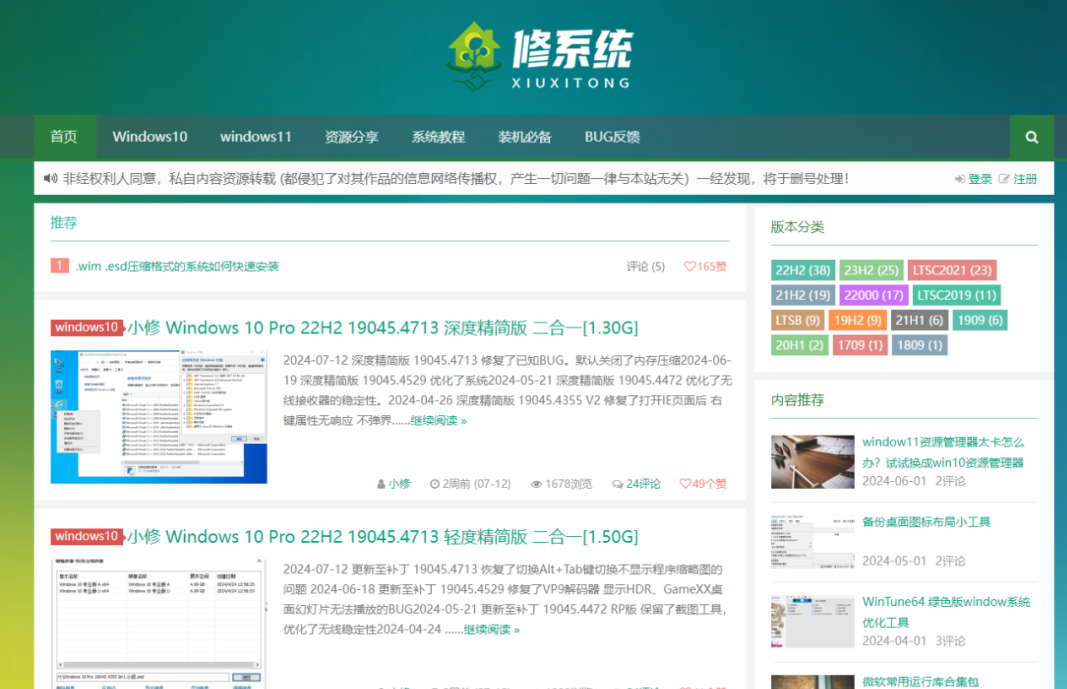Screen dimensions: 1067x689
Task: Click the windows10 tag on 轻度精简版 post
Action: point(86,536)
